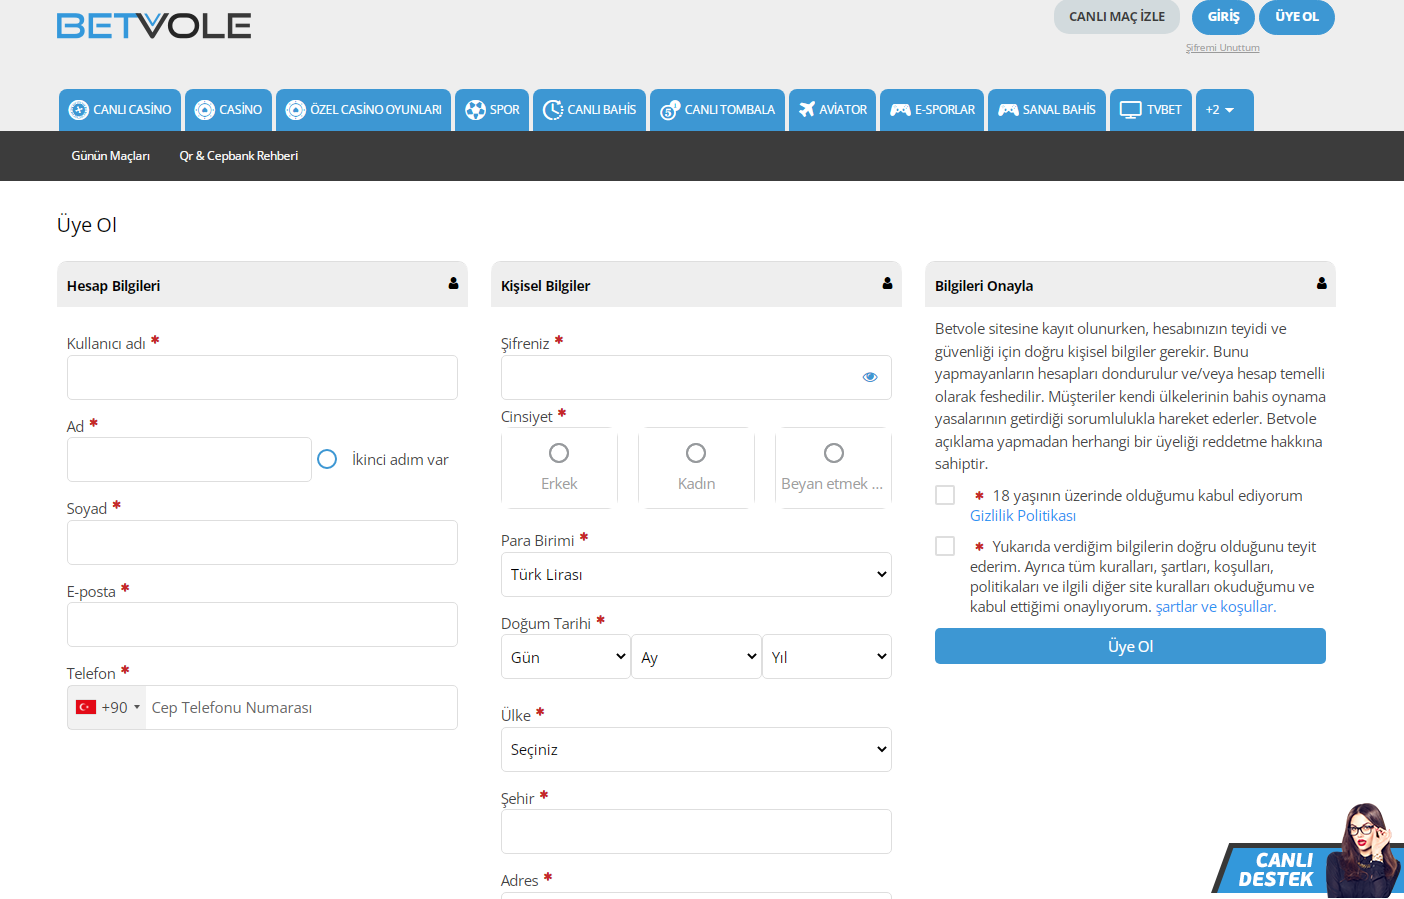This screenshot has width=1404, height=899.
Task: Focus the Kullanıcı adı input field
Action: pos(262,377)
